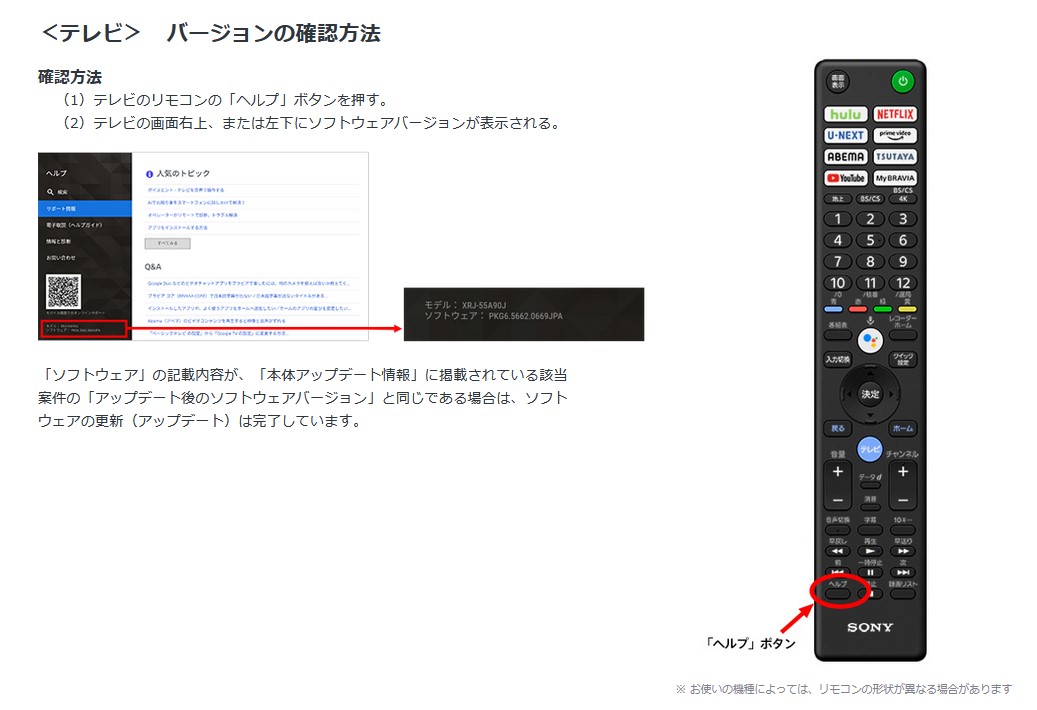
Task: Click the ヘルプ help button on remote
Action: click(x=837, y=594)
